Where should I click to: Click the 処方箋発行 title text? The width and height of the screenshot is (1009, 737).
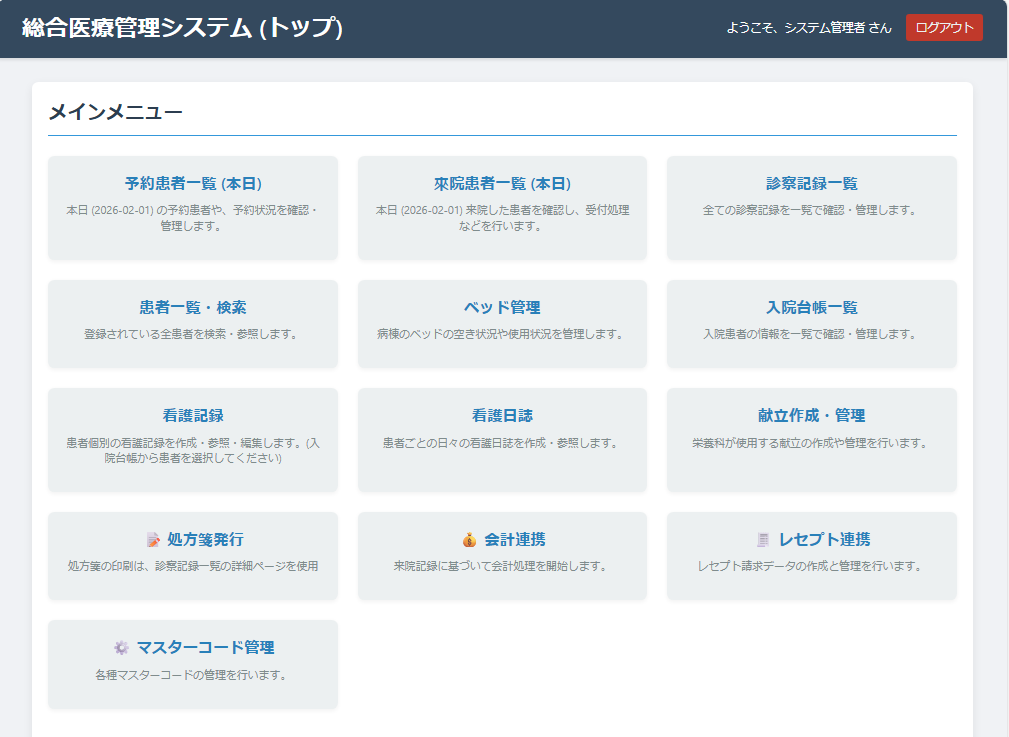point(205,539)
